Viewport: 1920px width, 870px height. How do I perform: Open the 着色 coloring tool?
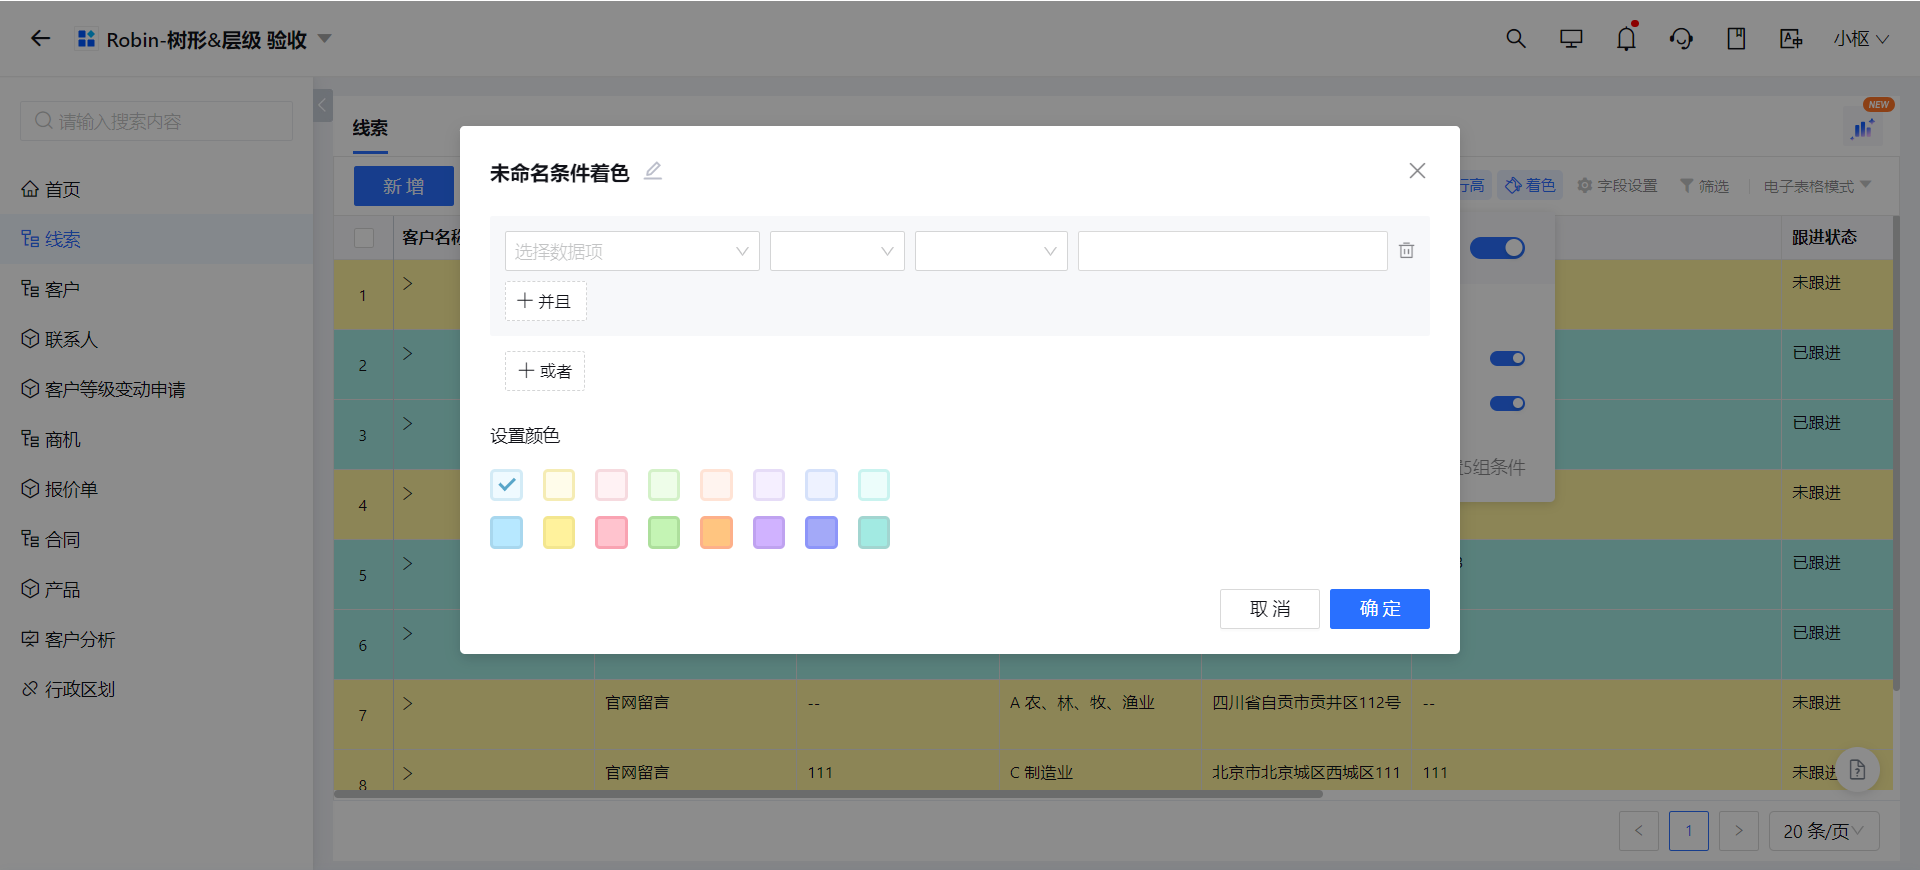1530,185
